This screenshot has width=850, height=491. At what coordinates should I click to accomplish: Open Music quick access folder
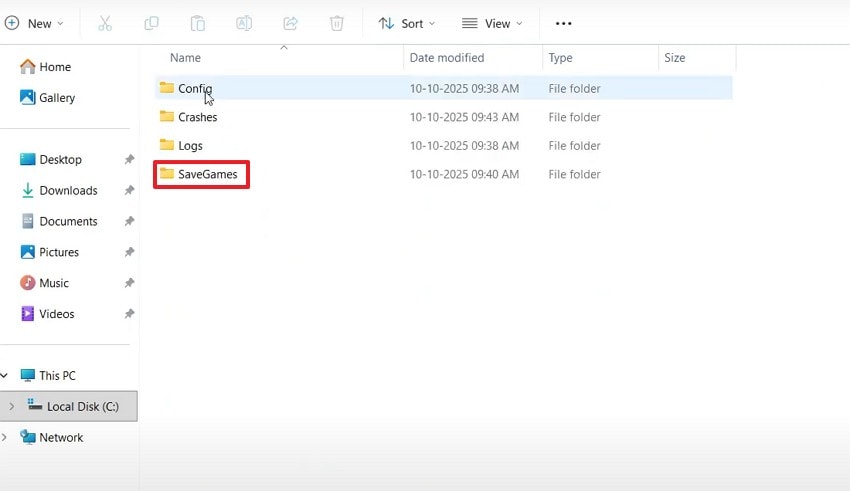54,283
